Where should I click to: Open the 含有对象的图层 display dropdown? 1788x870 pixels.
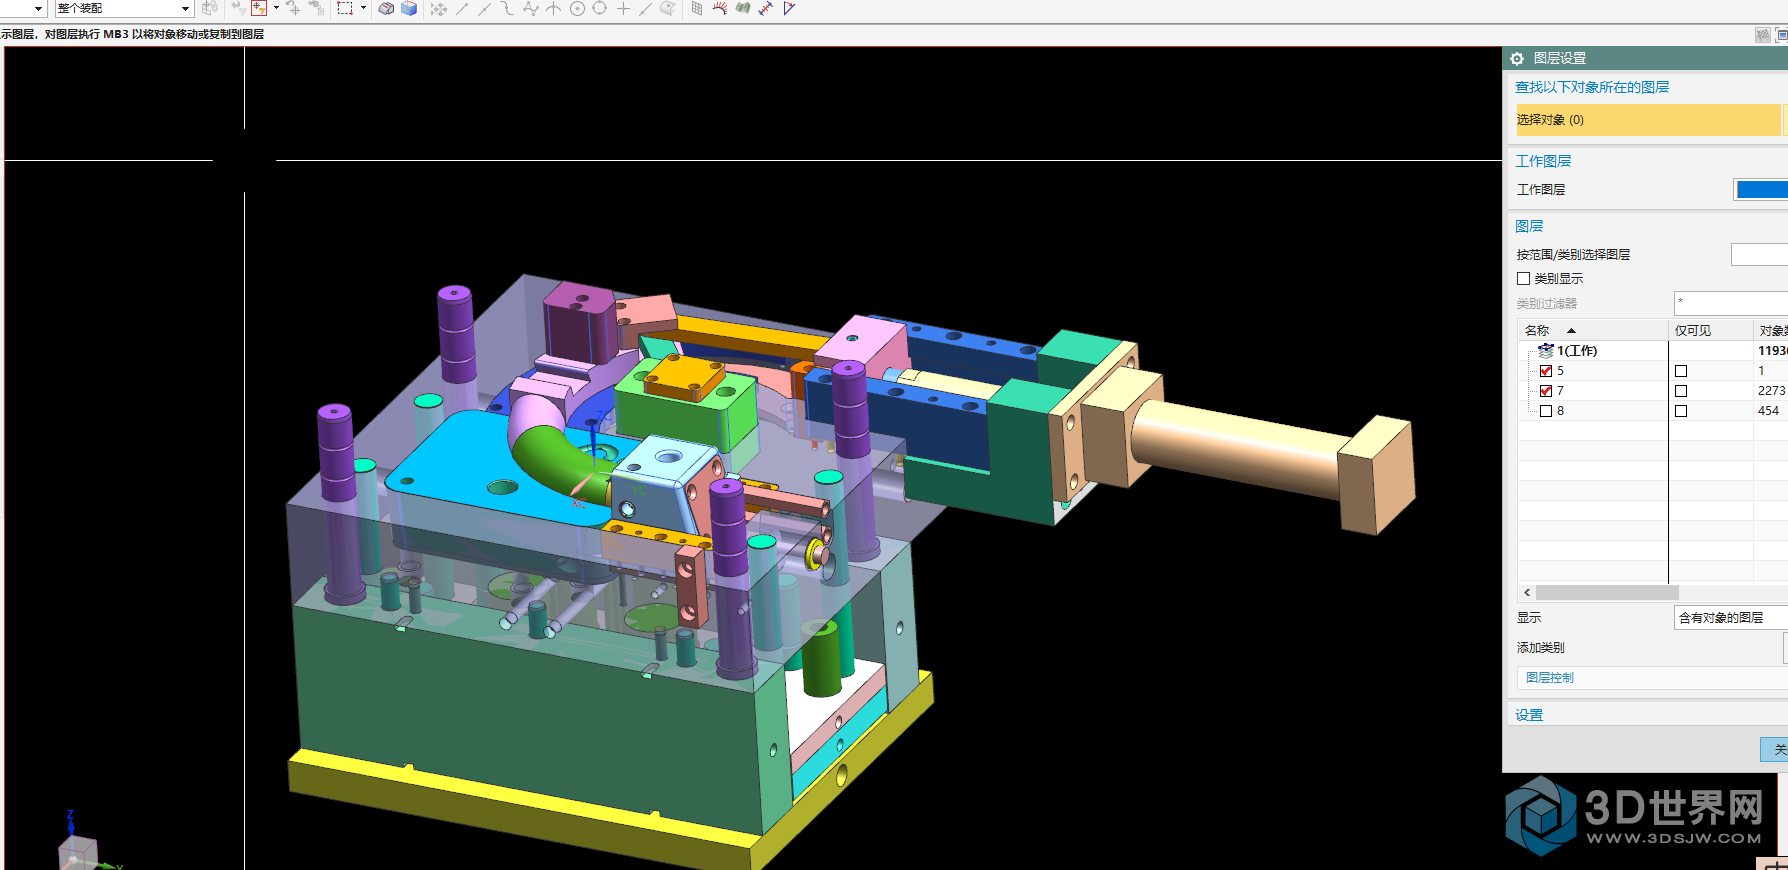[1730, 618]
